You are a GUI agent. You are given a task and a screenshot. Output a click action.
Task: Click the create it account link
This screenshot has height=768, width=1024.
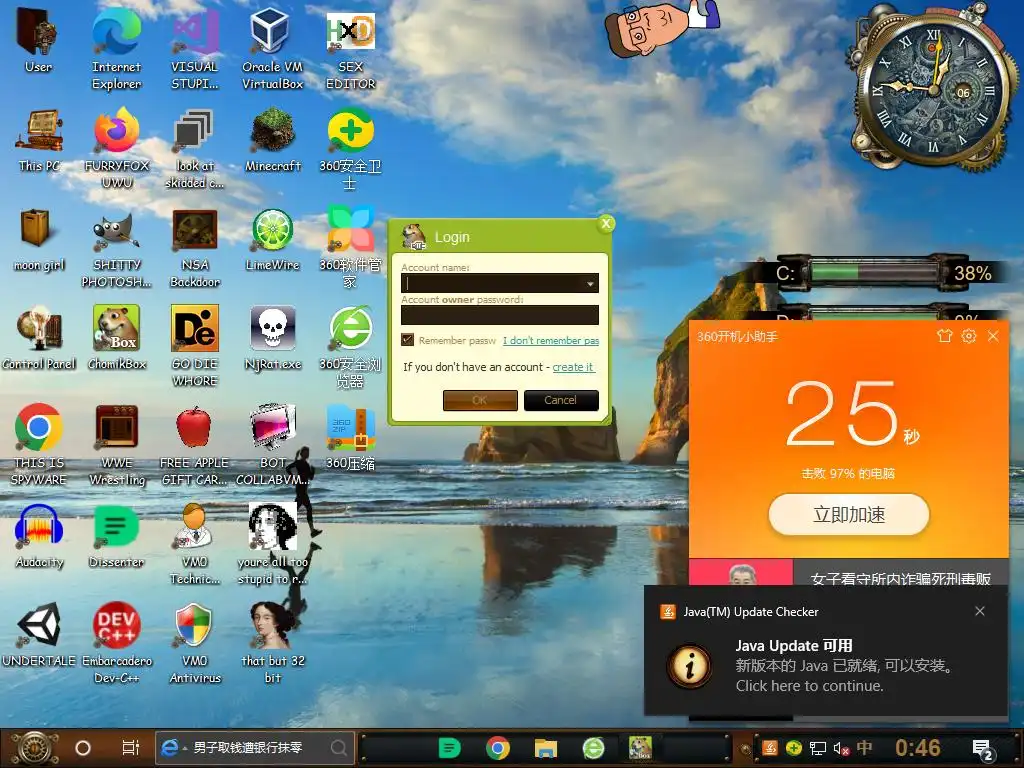point(573,367)
